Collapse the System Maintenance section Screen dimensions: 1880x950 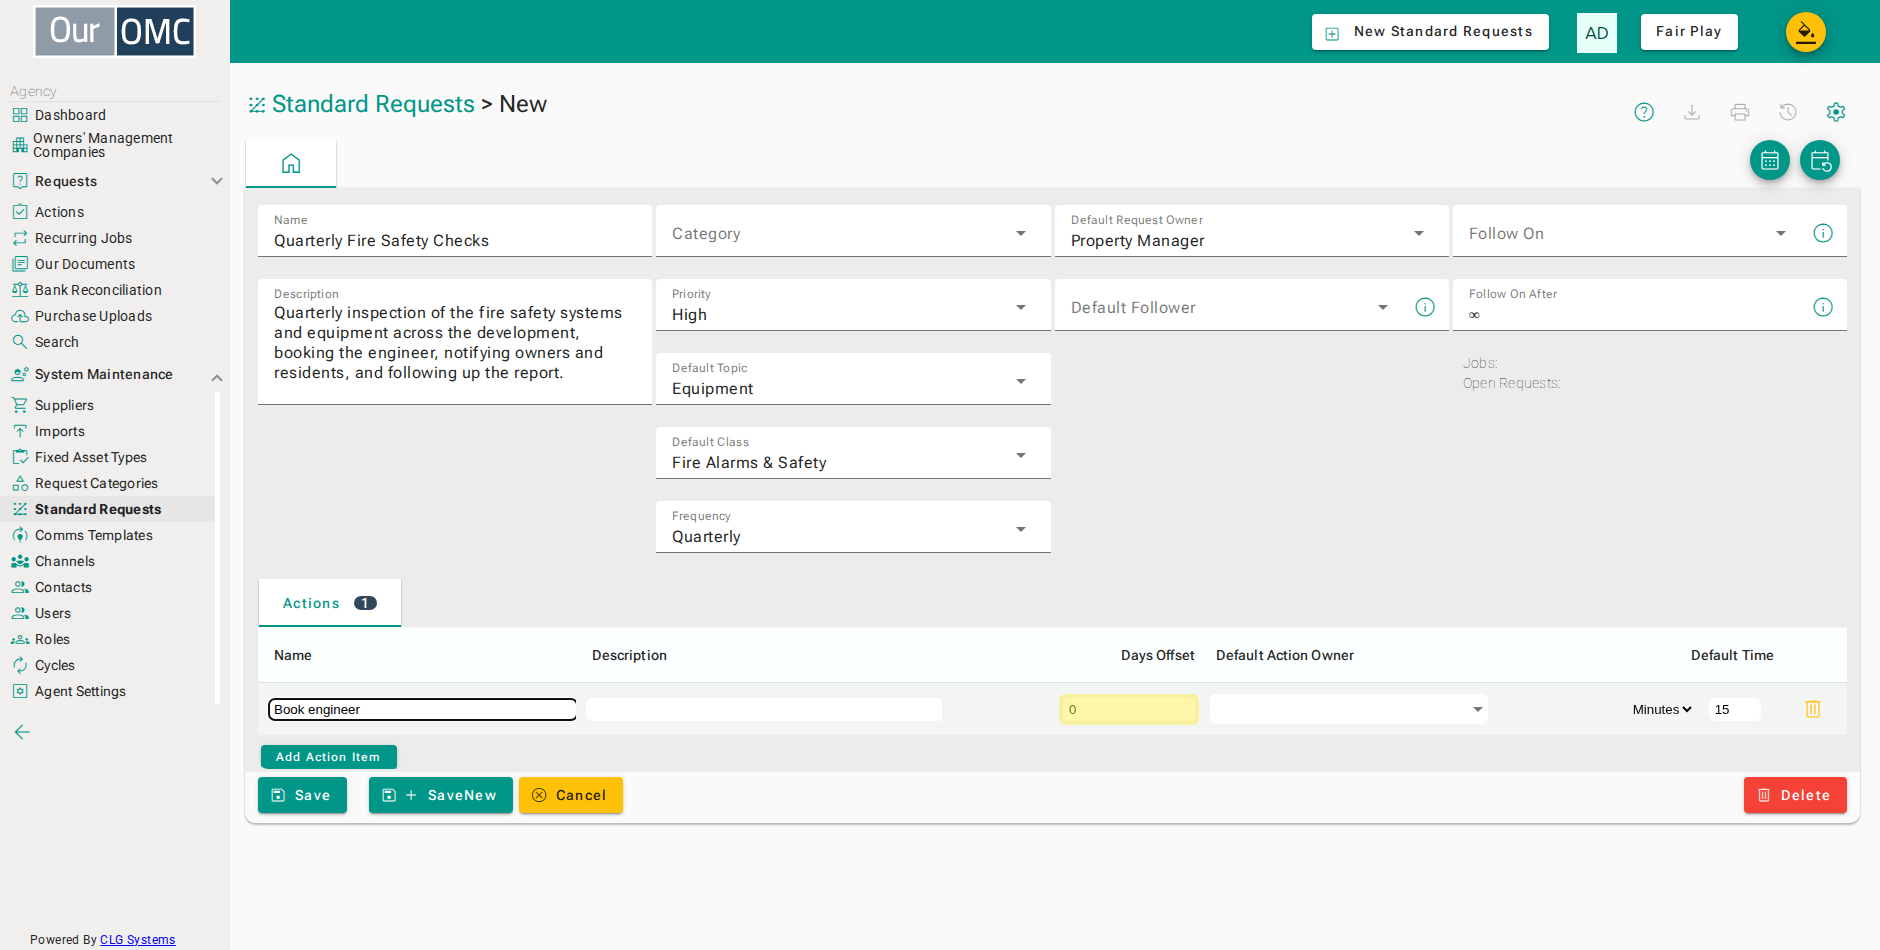[216, 377]
